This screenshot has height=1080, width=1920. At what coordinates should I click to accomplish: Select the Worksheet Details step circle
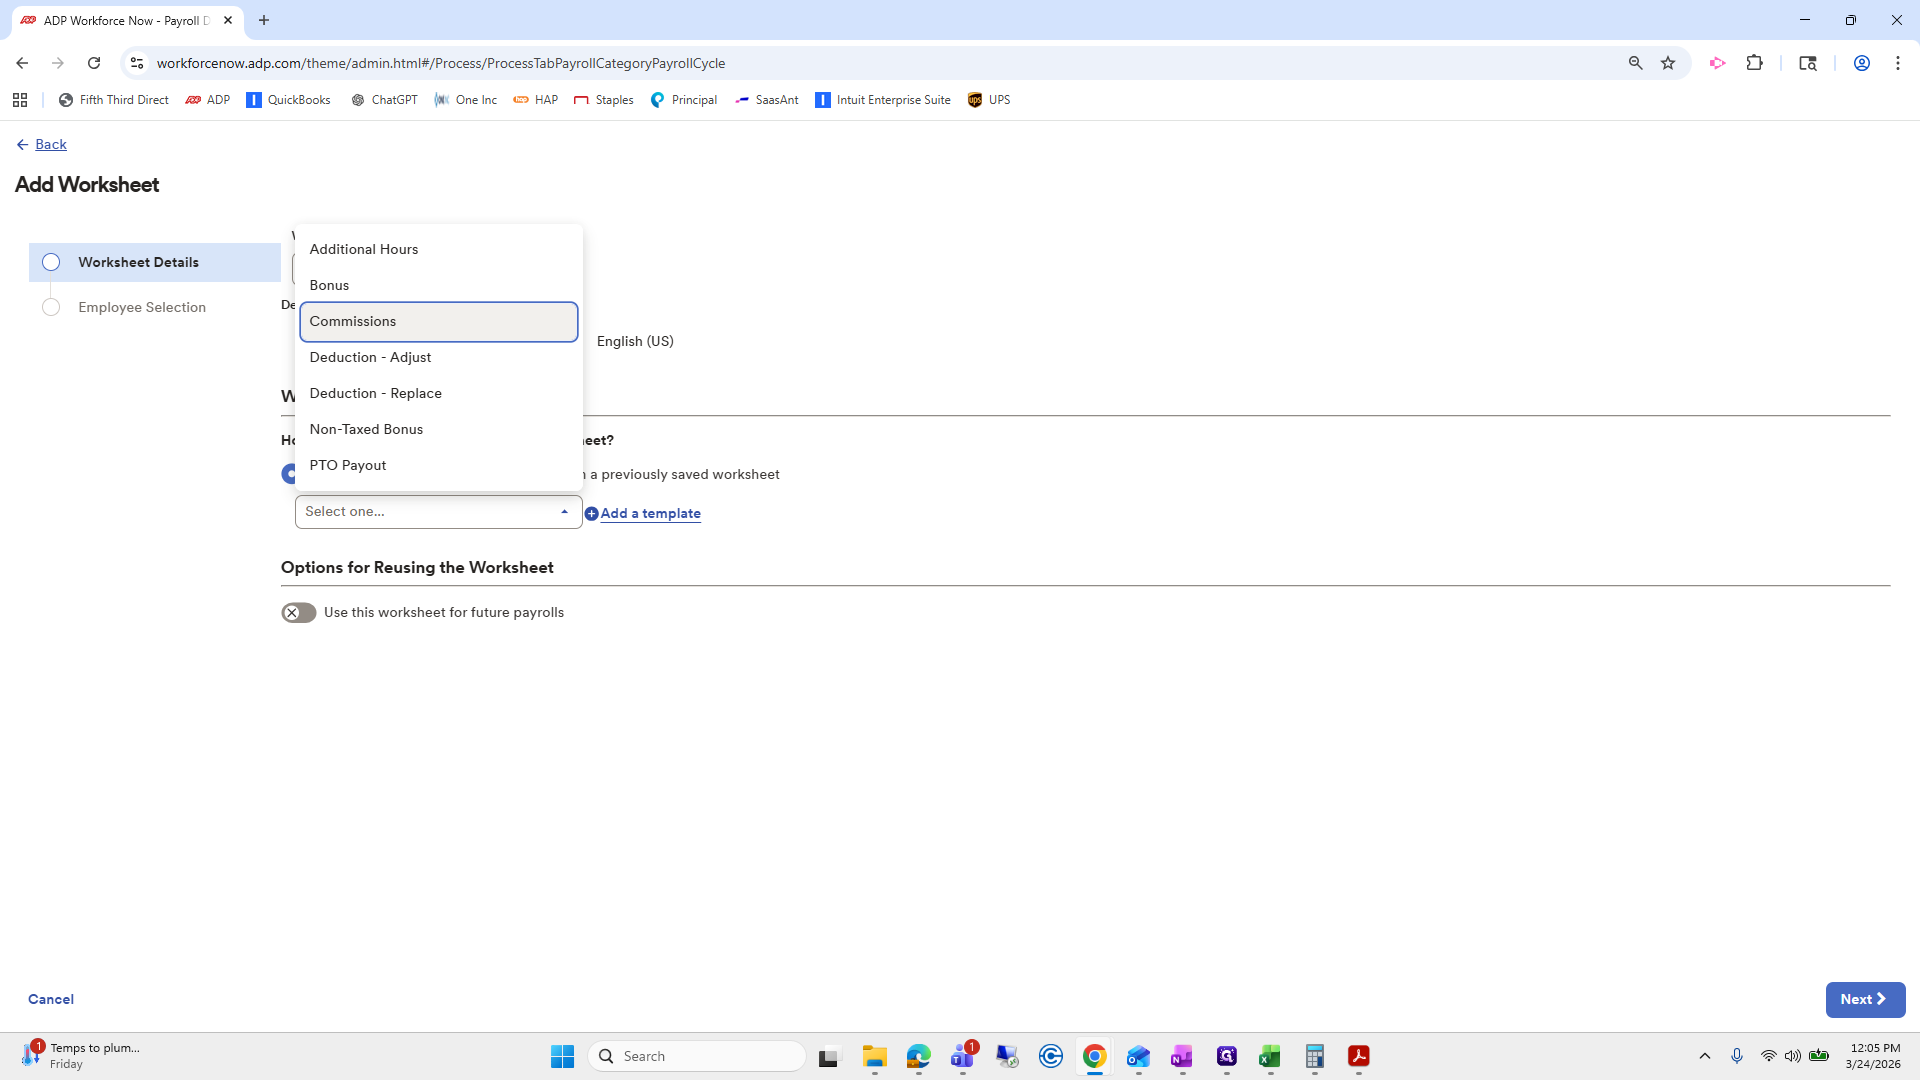(51, 262)
